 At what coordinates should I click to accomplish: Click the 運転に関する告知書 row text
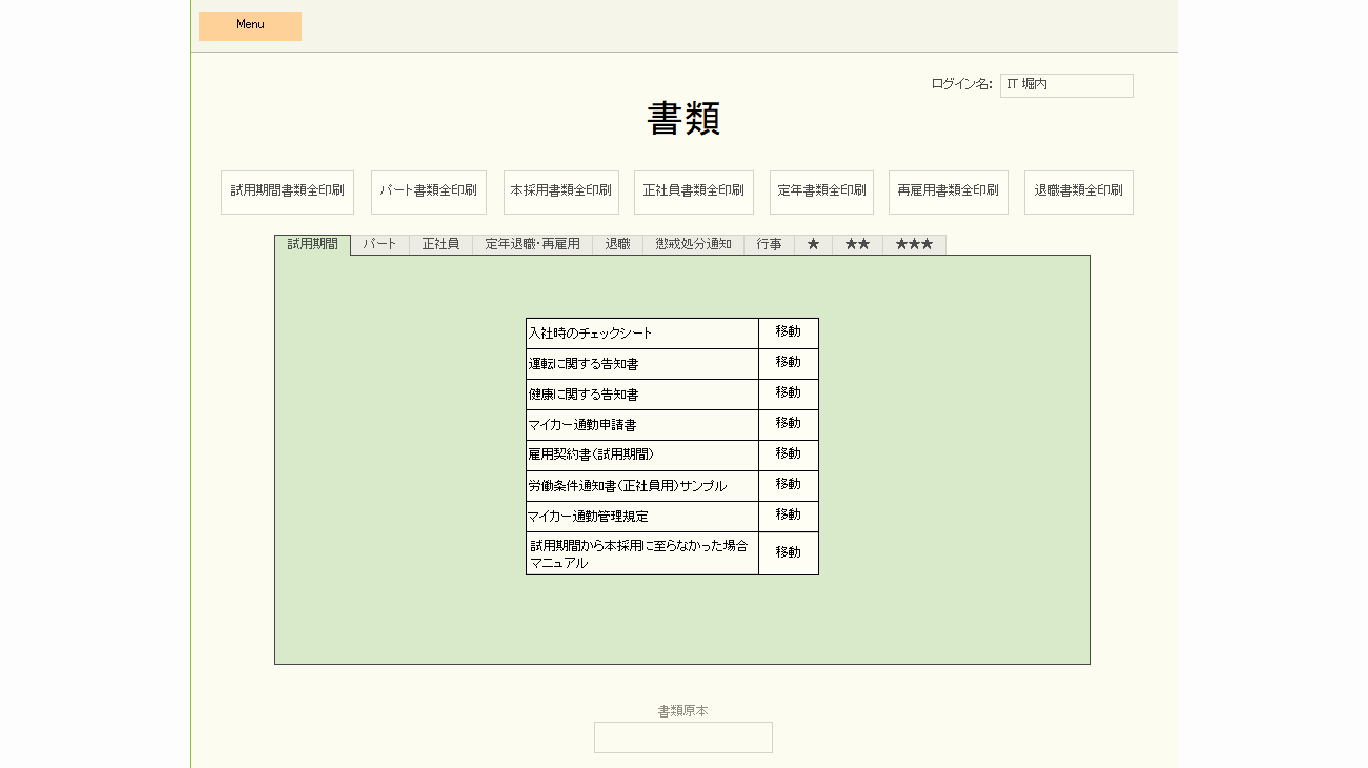[x=584, y=364]
